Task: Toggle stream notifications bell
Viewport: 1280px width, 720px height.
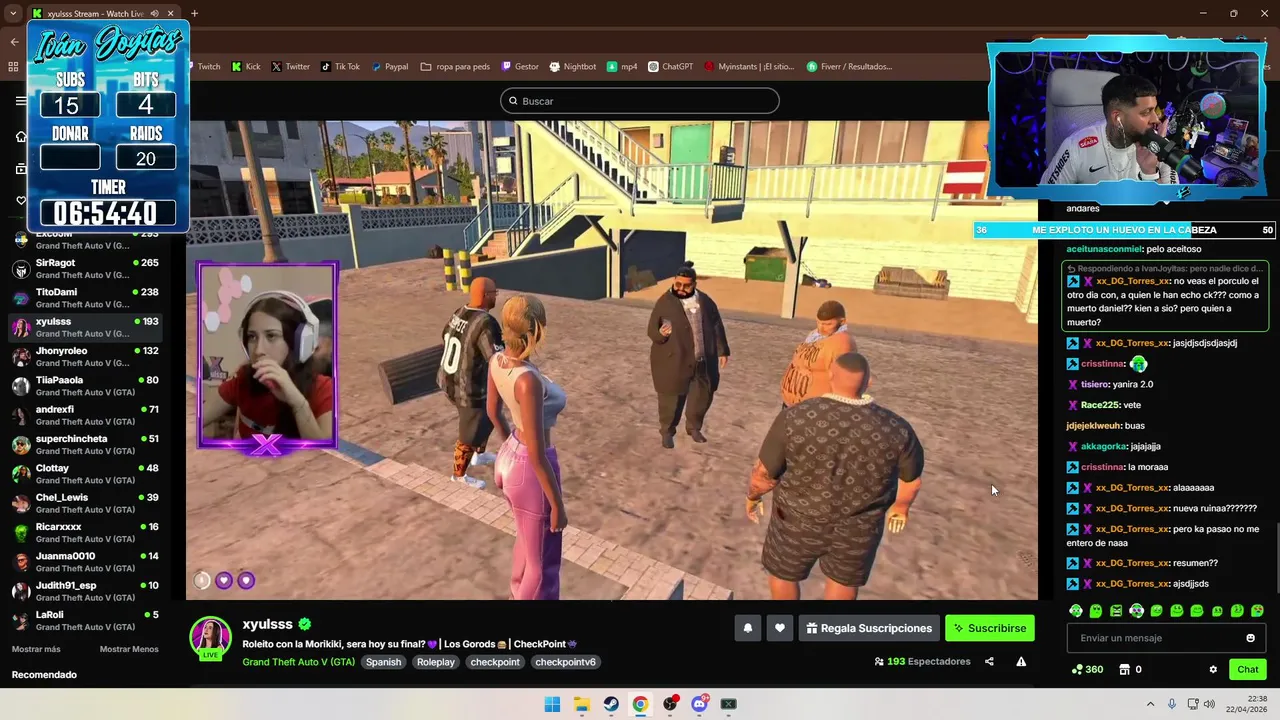Action: point(747,628)
